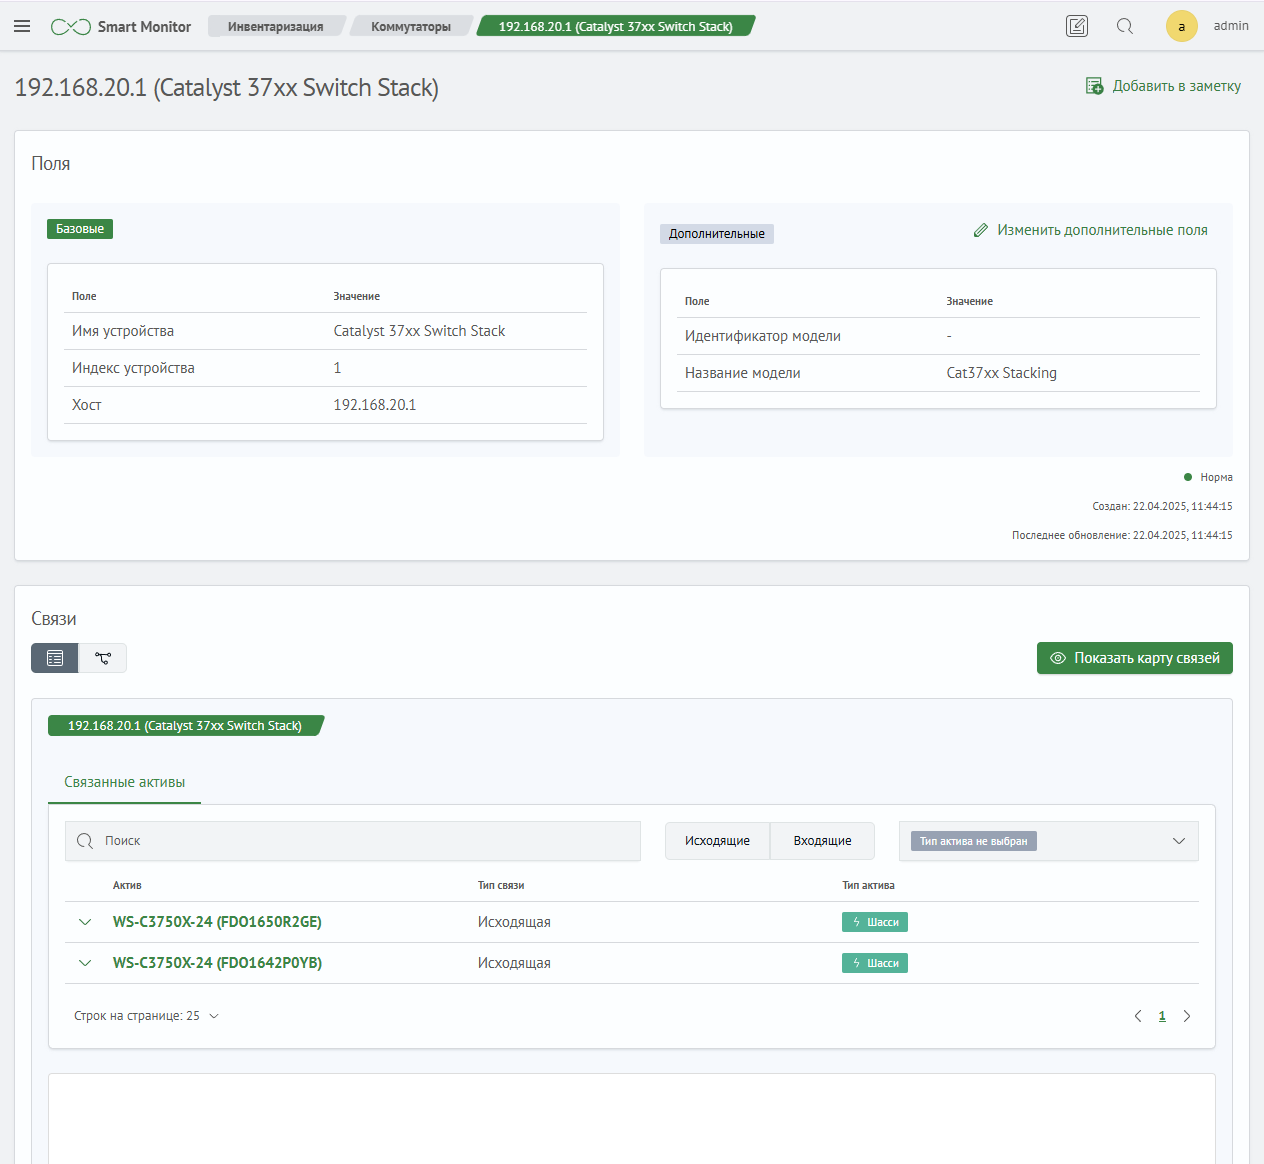Switch links to graph view

[x=103, y=658]
